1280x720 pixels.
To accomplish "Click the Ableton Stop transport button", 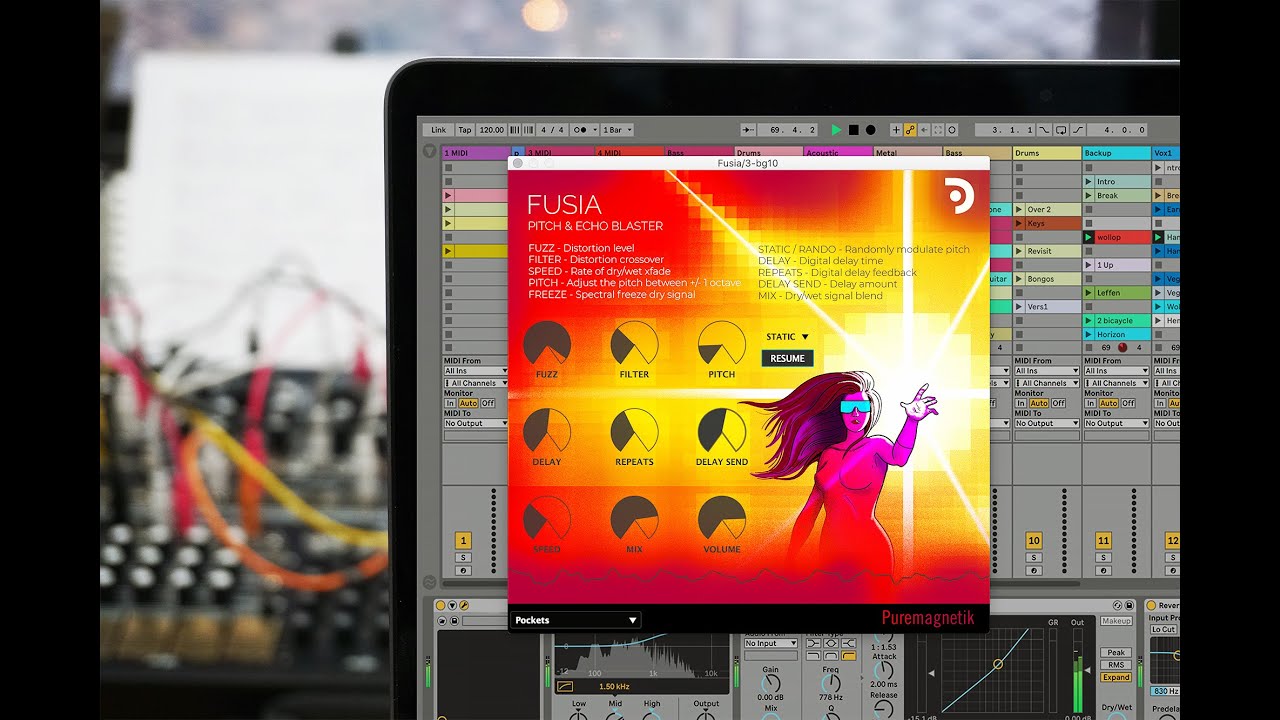I will pyautogui.click(x=854, y=130).
